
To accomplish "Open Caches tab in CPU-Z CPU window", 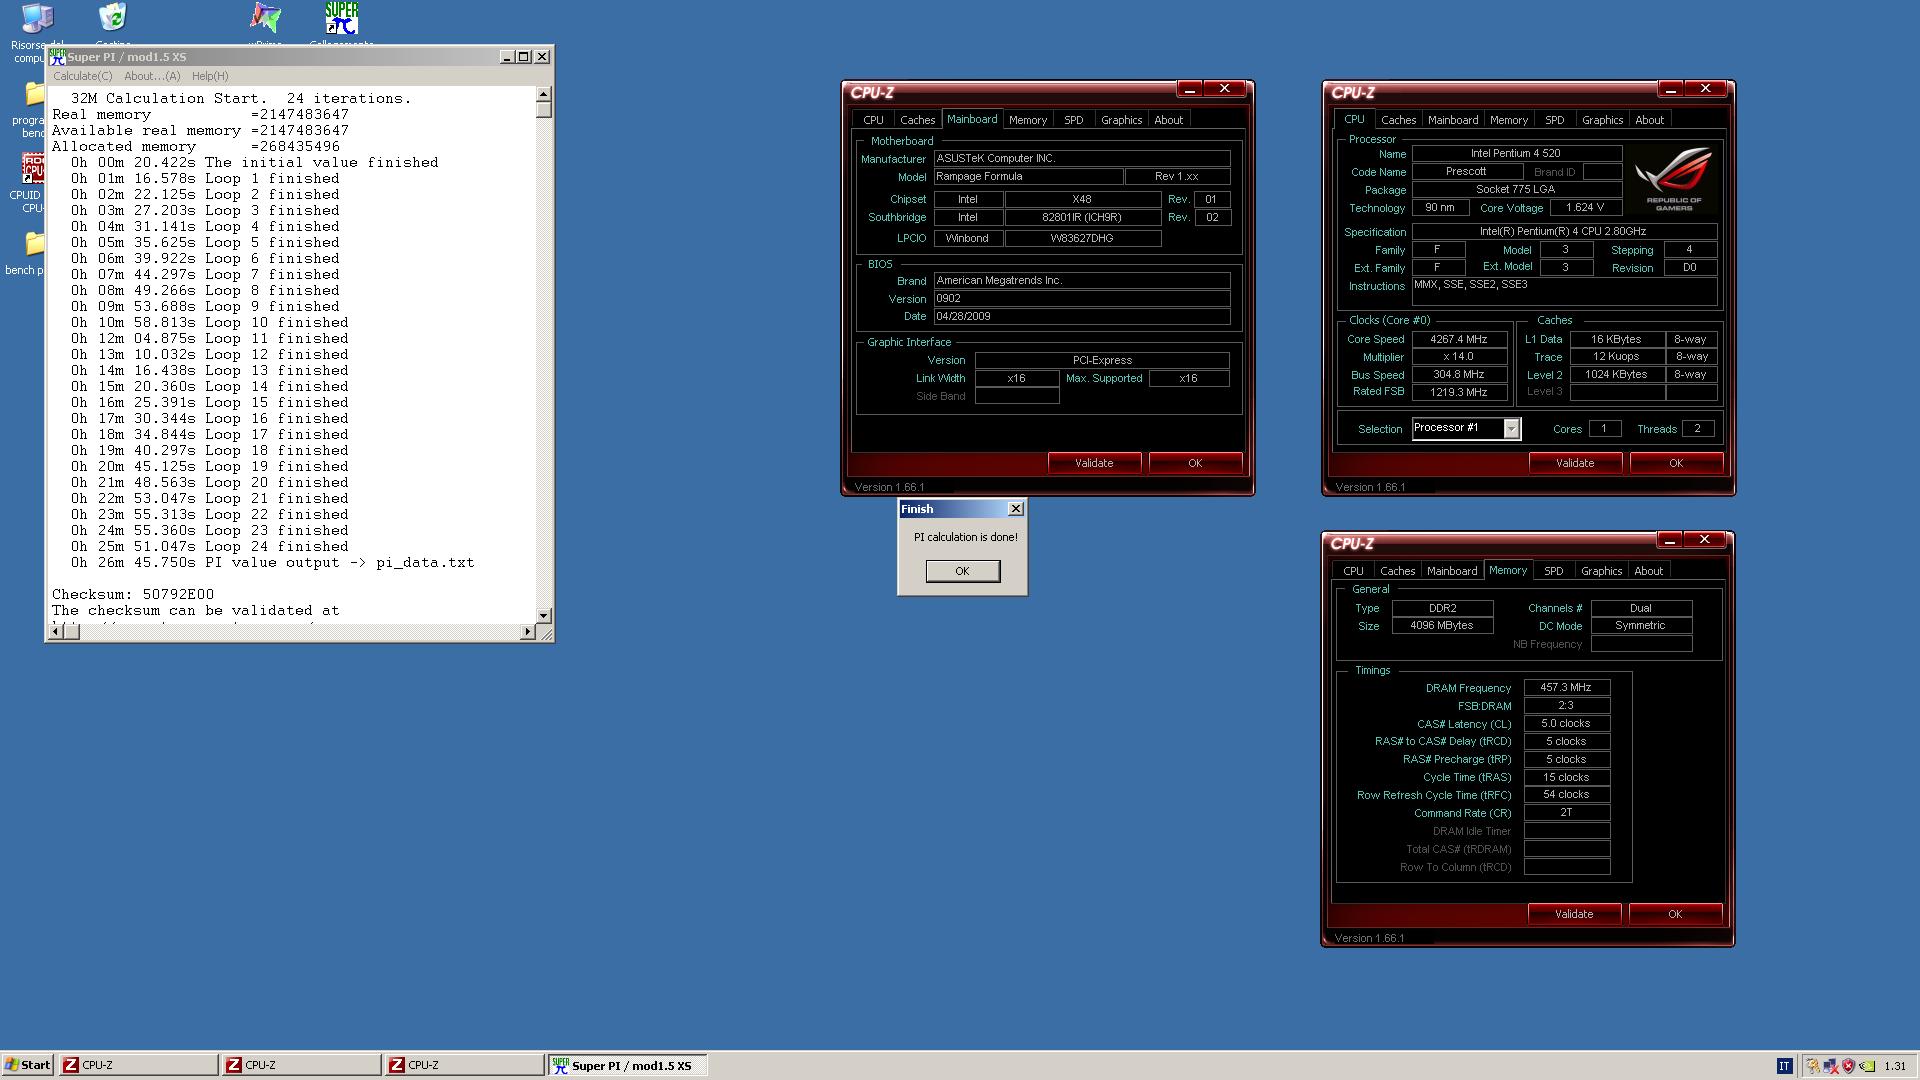I will point(1398,120).
